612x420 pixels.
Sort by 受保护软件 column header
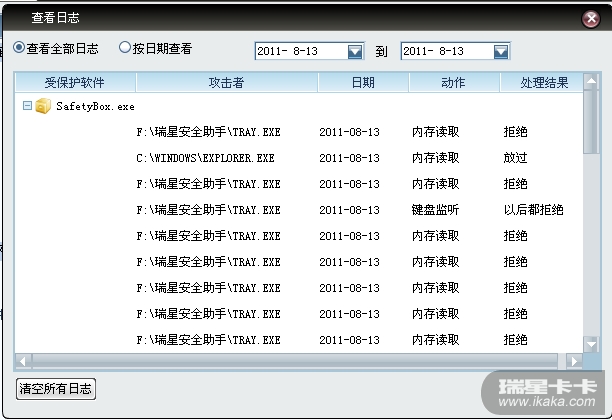pos(75,82)
